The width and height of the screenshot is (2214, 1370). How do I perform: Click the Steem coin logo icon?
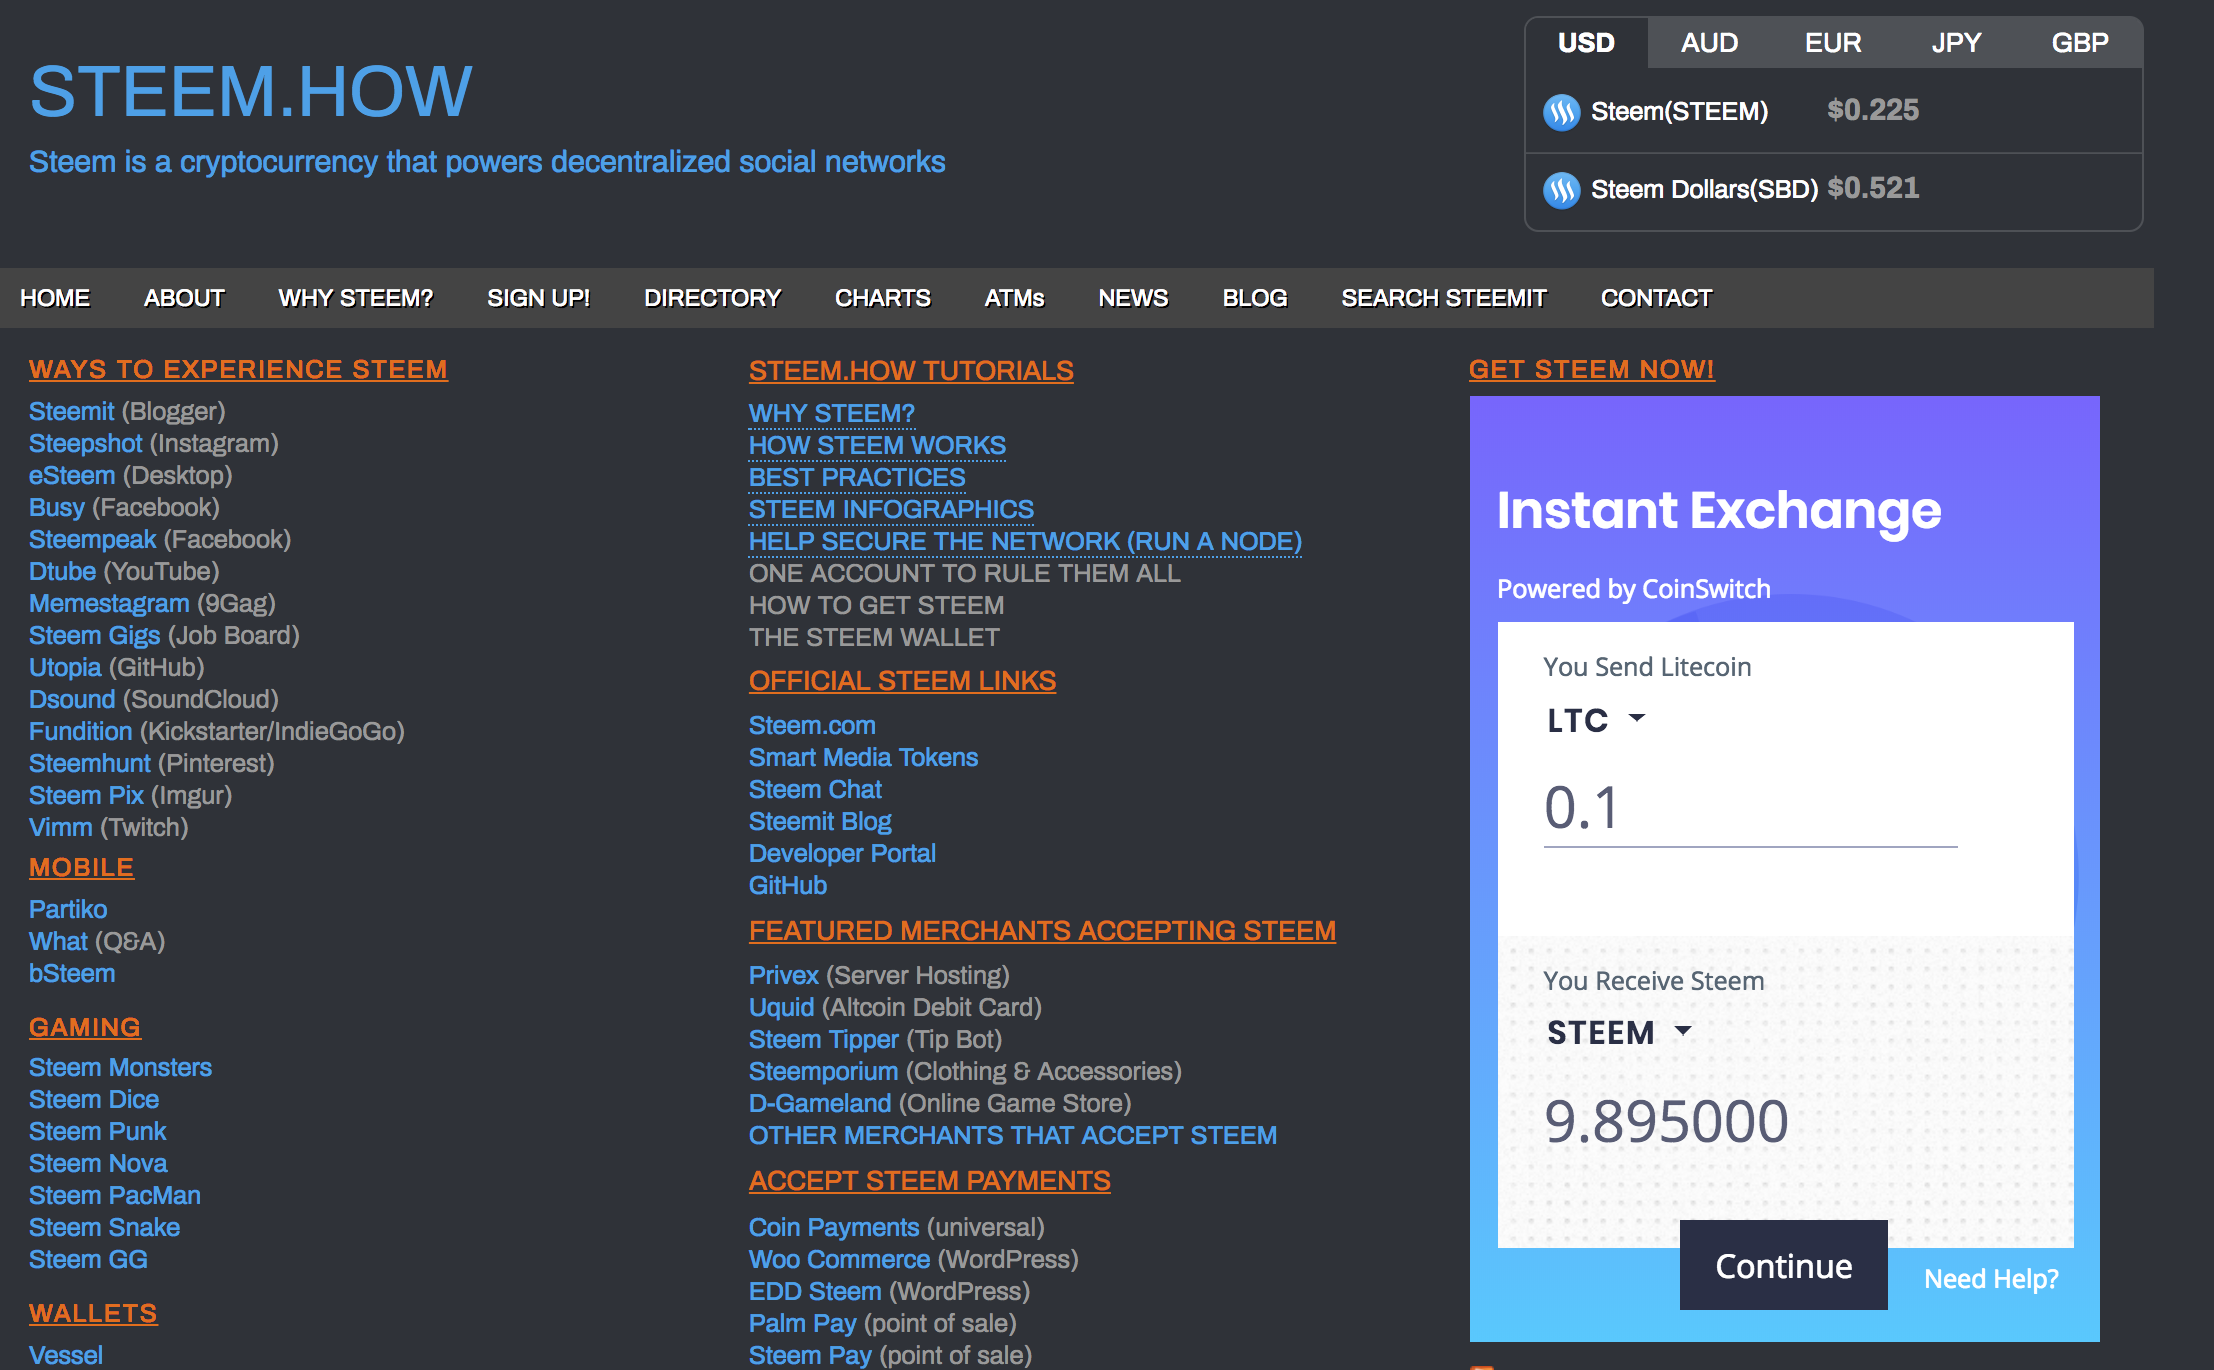1561,112
